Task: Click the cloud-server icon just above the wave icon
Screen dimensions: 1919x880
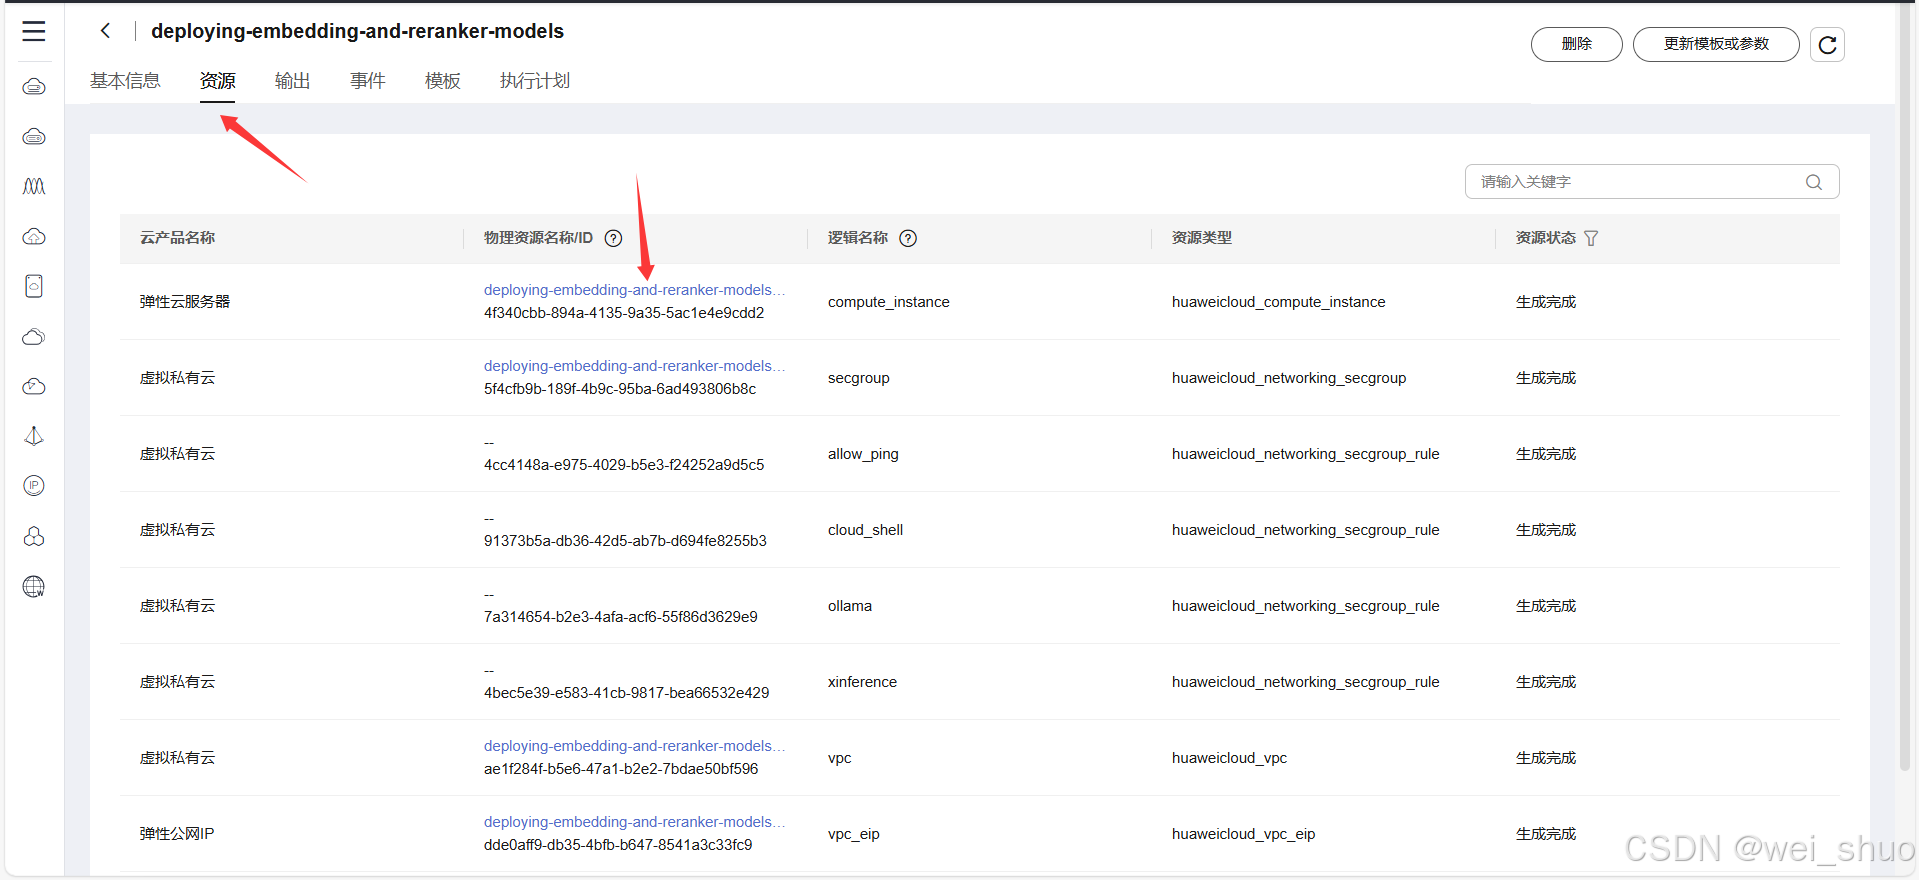Action: 34,136
